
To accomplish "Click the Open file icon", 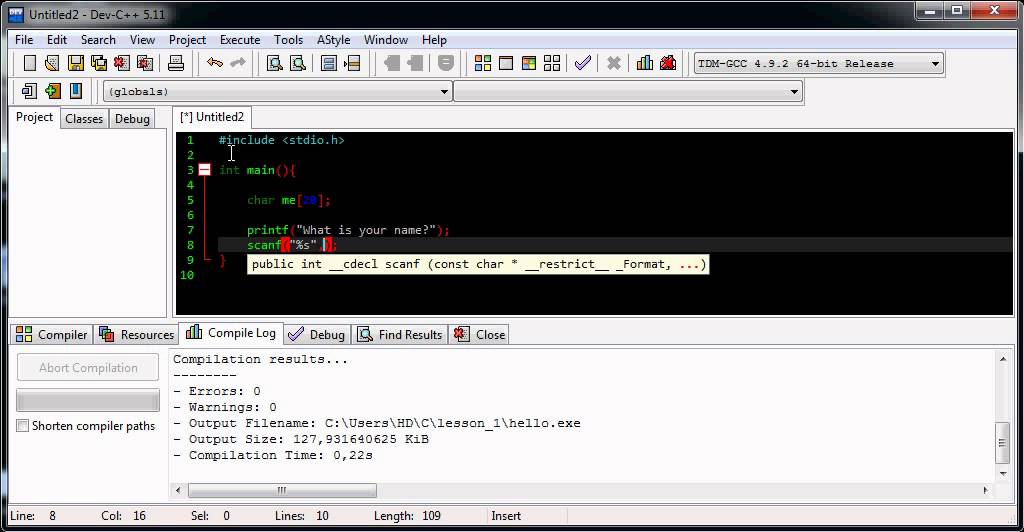I will point(52,63).
